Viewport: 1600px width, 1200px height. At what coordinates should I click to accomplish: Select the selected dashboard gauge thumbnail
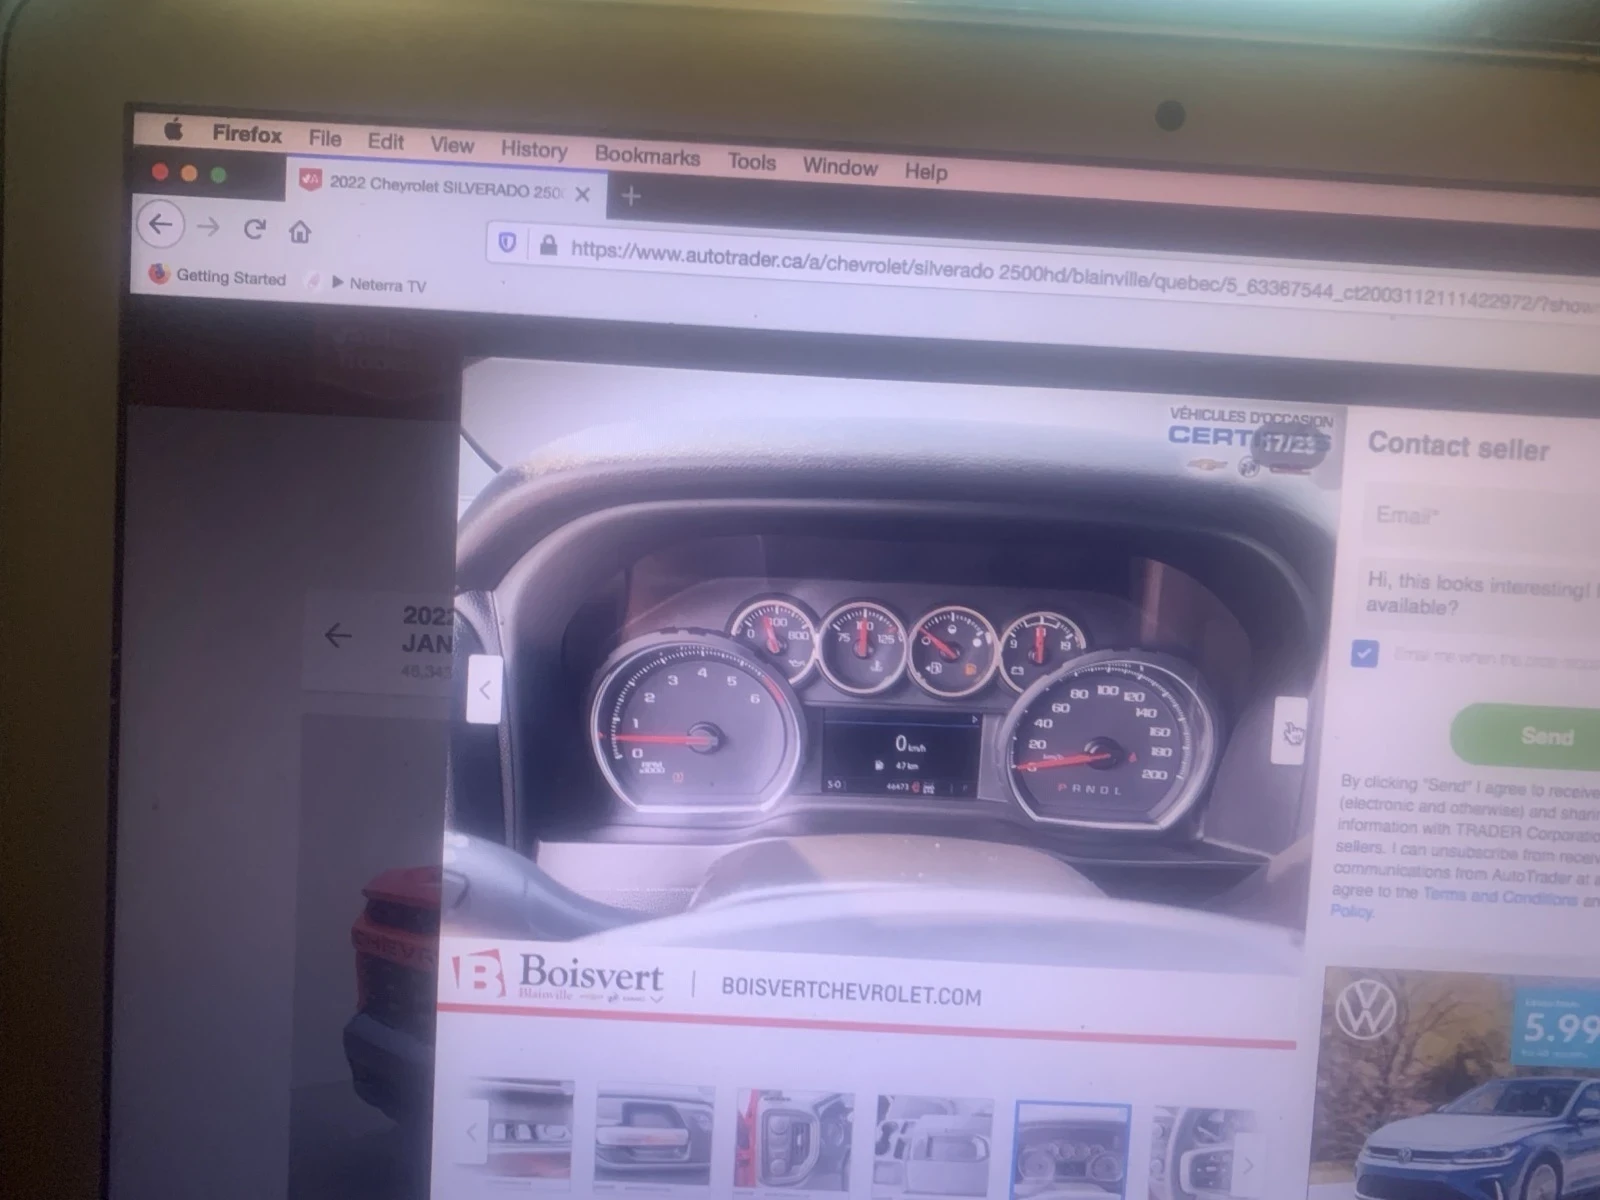[x=1072, y=1150]
